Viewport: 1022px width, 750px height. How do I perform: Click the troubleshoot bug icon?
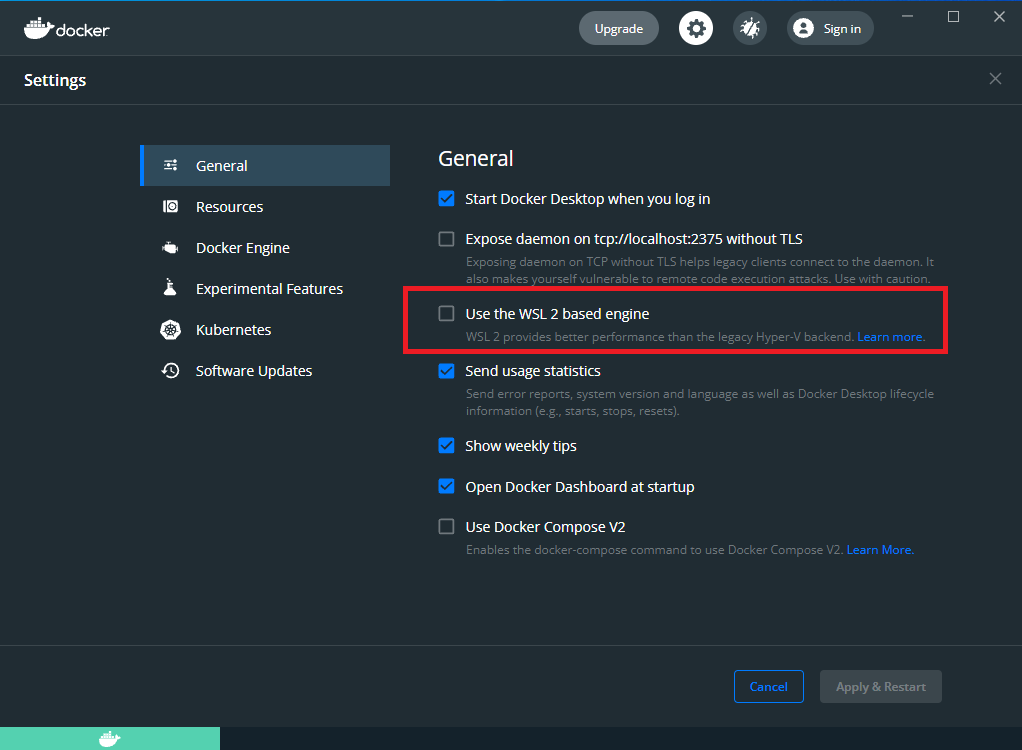(x=750, y=28)
